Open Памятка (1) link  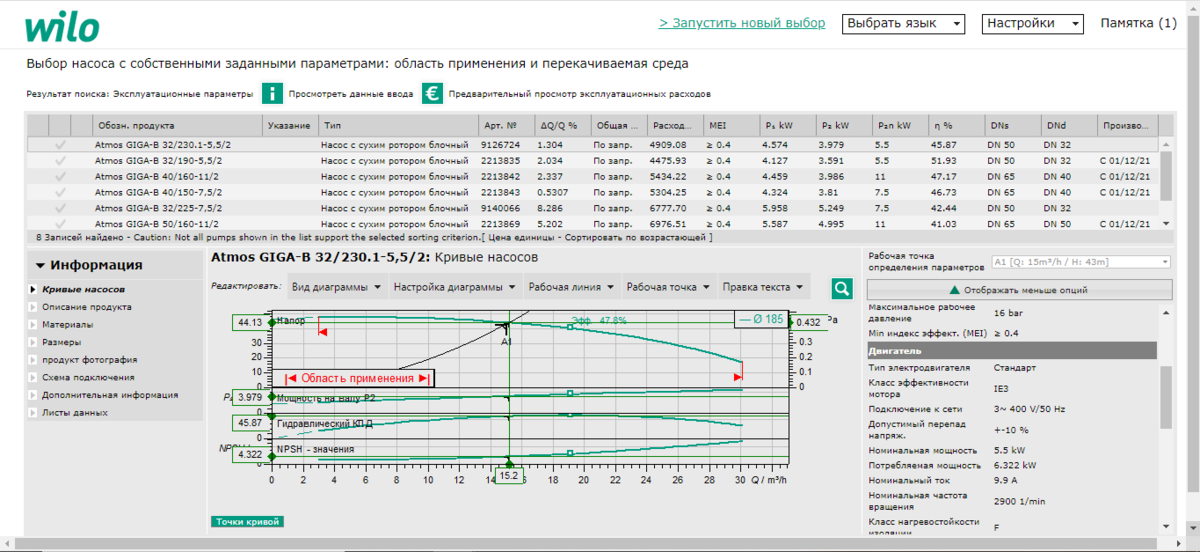click(1138, 23)
